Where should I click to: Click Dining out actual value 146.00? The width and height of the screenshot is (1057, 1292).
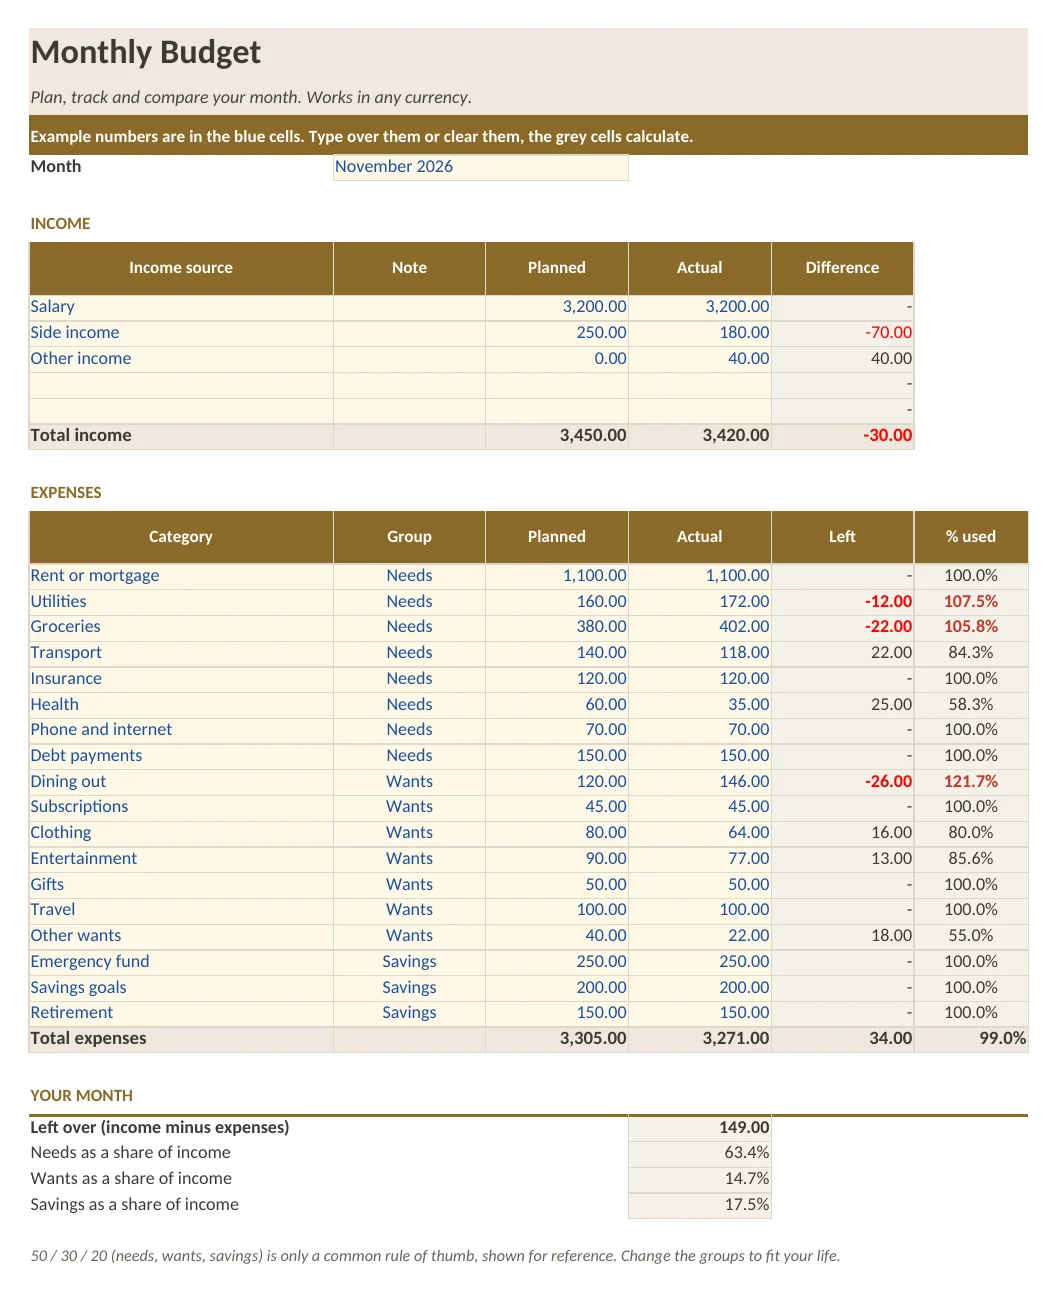point(700,782)
